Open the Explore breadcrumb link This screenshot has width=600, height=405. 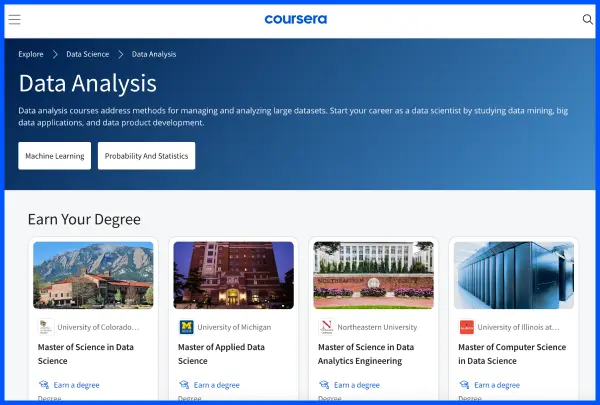tap(31, 54)
